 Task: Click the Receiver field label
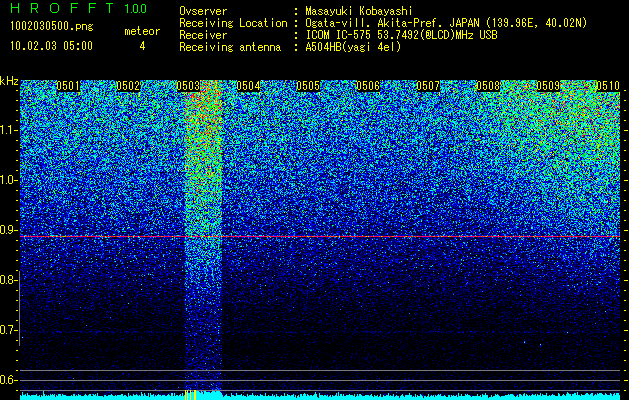[203, 35]
